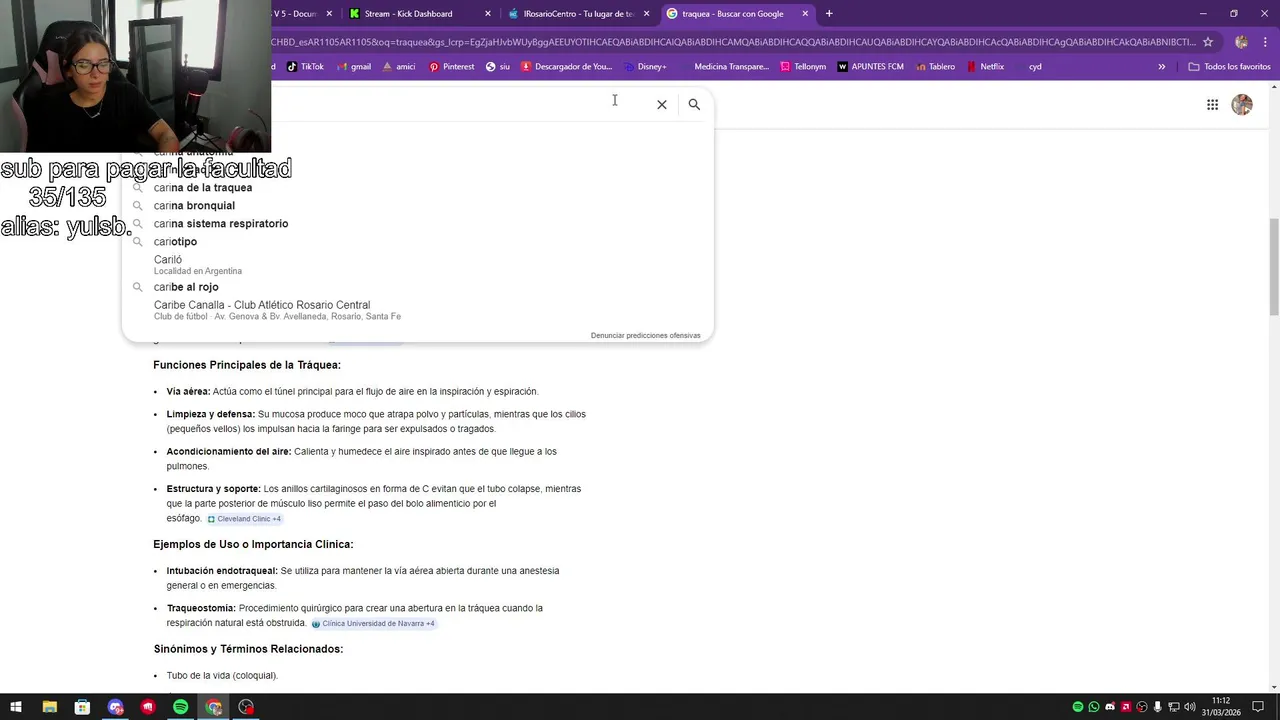Click Denunciar predicciones ofensivas link
This screenshot has height=720, width=1280.
click(645, 336)
